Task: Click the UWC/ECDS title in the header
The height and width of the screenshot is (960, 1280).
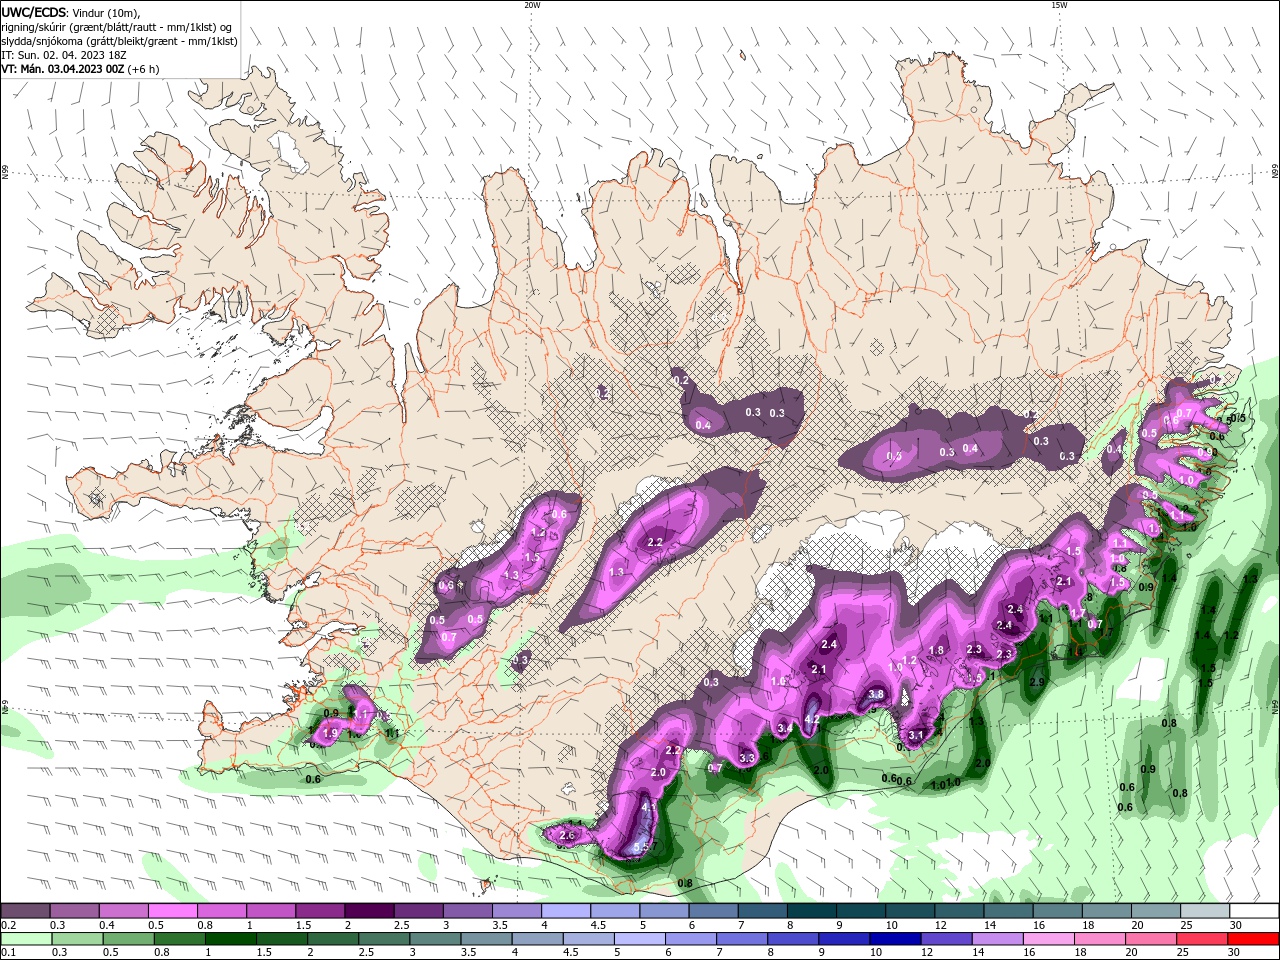Action: tap(34, 12)
